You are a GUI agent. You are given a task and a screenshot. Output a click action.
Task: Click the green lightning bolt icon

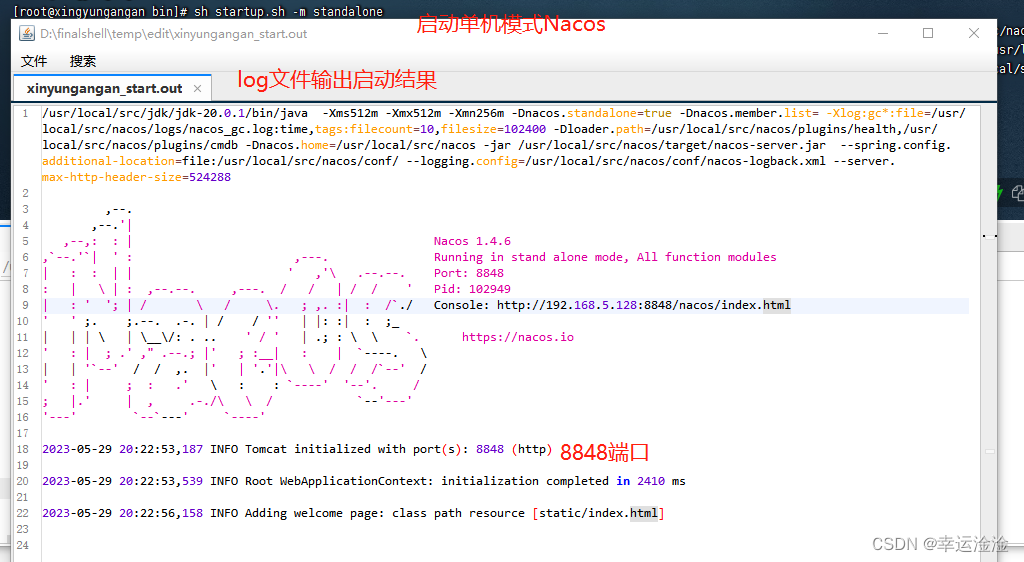click(1000, 192)
